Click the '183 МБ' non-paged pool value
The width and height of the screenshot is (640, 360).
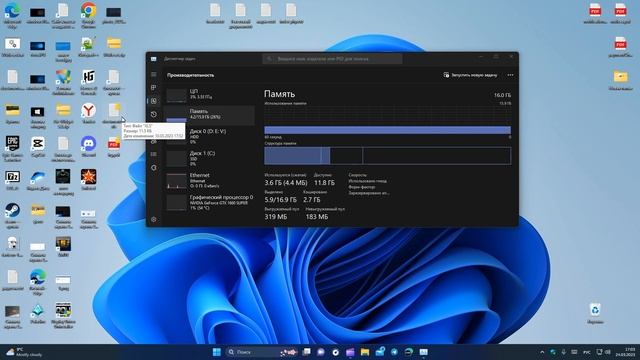pyautogui.click(x=317, y=217)
